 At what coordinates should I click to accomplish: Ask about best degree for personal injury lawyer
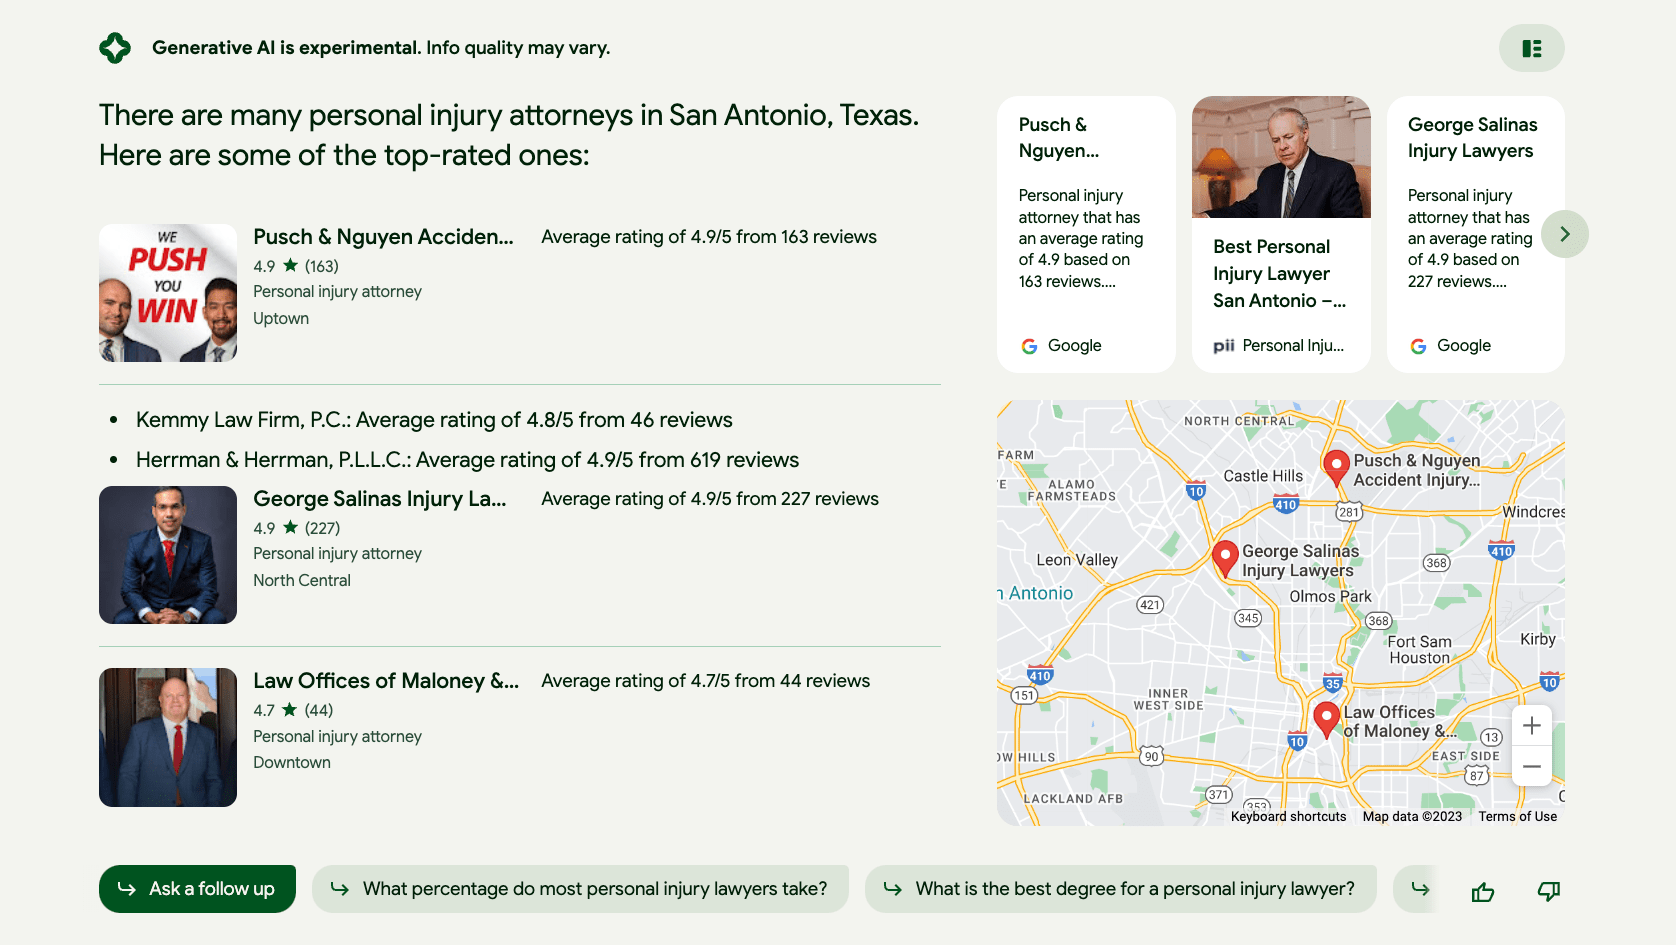[1120, 889]
